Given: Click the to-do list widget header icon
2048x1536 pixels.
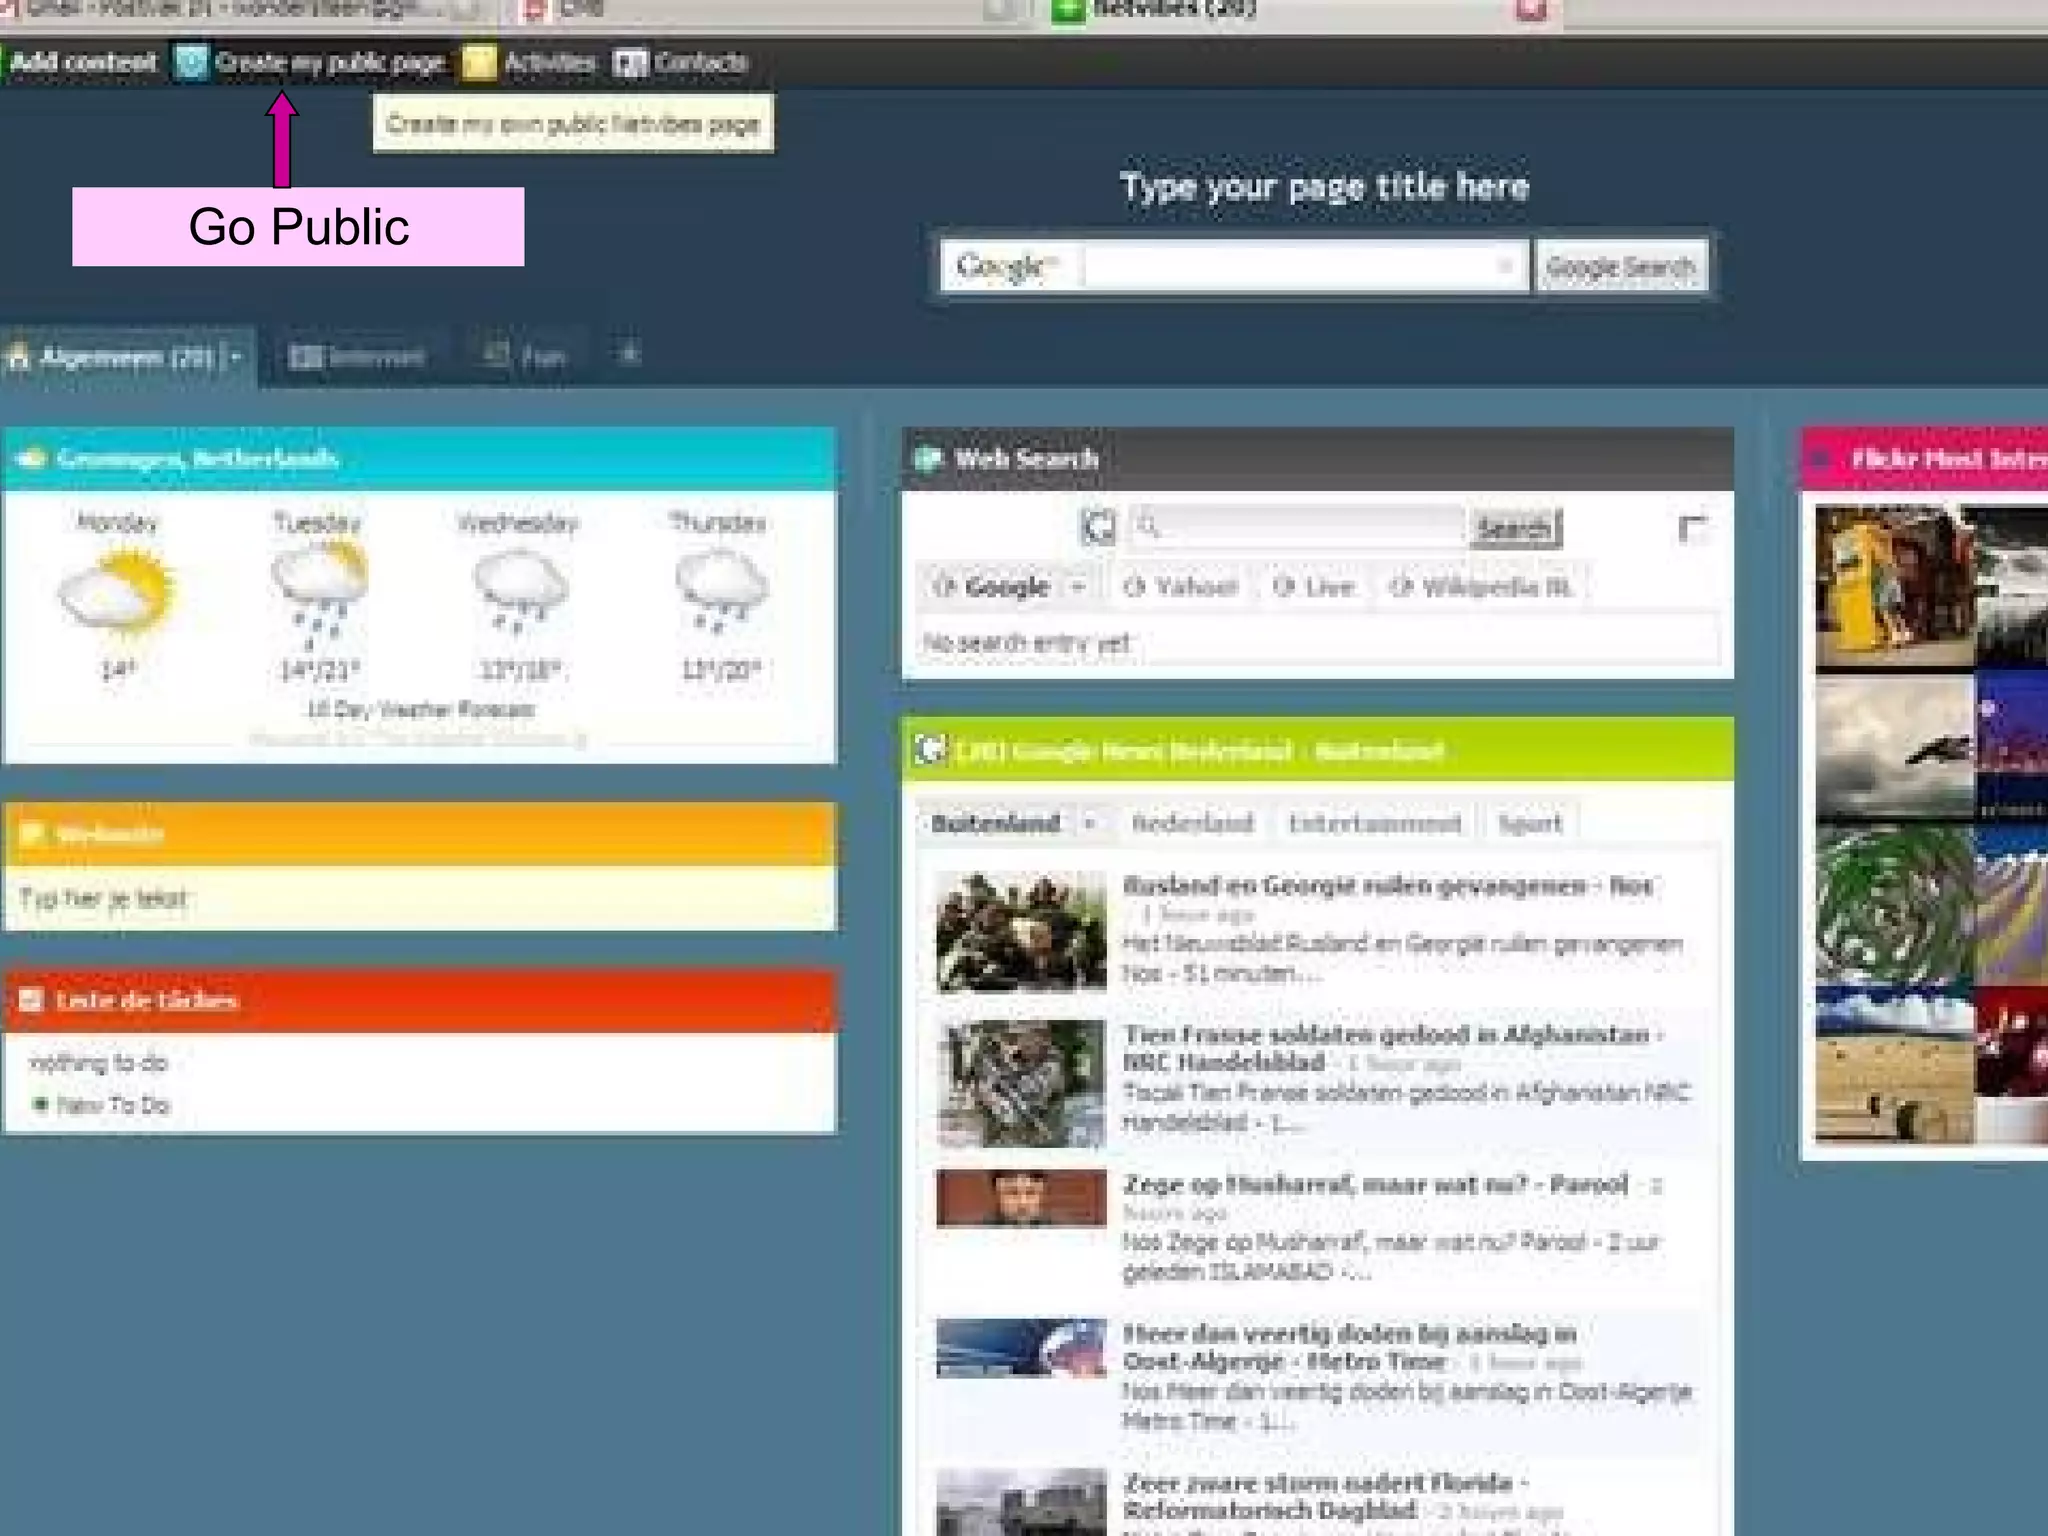Looking at the screenshot, I should click(x=31, y=999).
